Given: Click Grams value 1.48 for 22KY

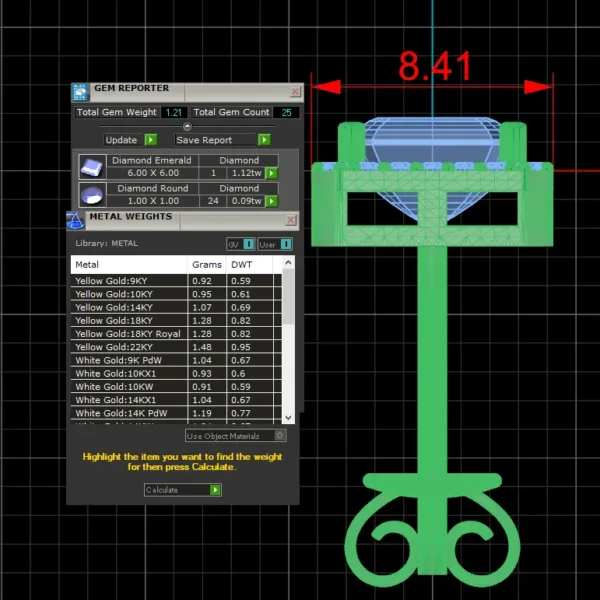Looking at the screenshot, I should pyautogui.click(x=202, y=347).
